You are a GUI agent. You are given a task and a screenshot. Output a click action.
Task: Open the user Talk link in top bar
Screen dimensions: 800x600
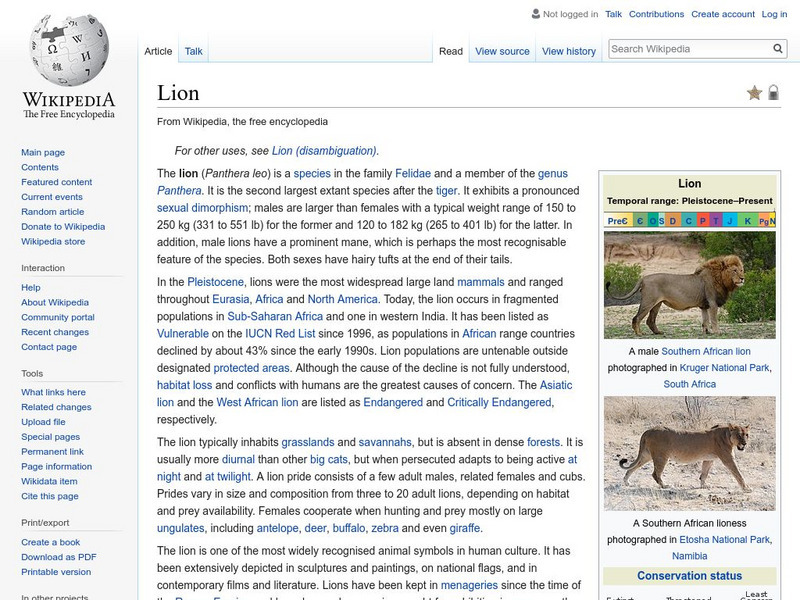[x=613, y=14]
